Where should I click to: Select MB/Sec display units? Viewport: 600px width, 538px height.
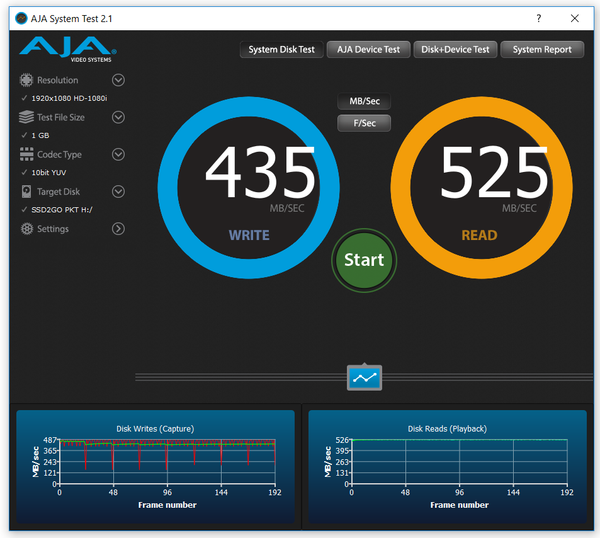tap(364, 101)
